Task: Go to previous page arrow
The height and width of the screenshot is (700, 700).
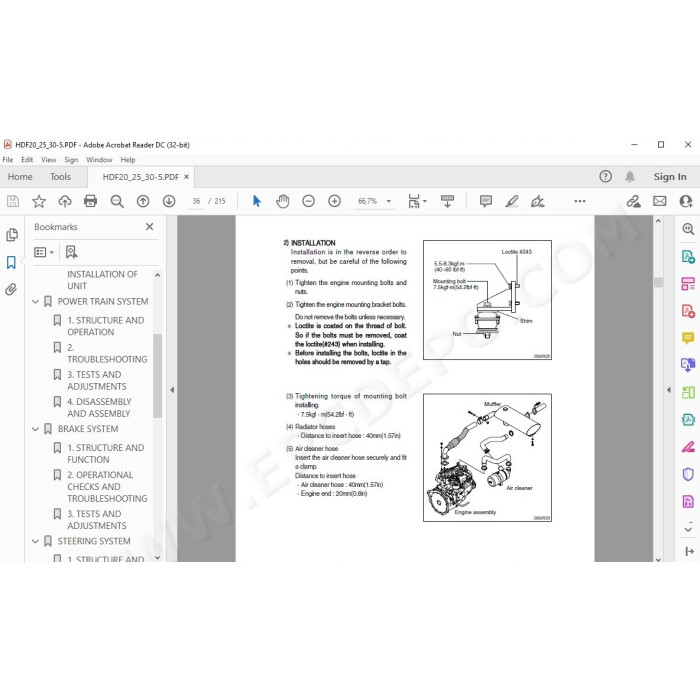Action: [143, 201]
